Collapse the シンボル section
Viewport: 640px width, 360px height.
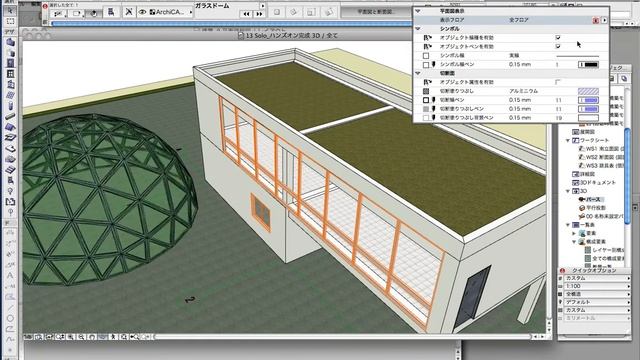click(x=418, y=29)
